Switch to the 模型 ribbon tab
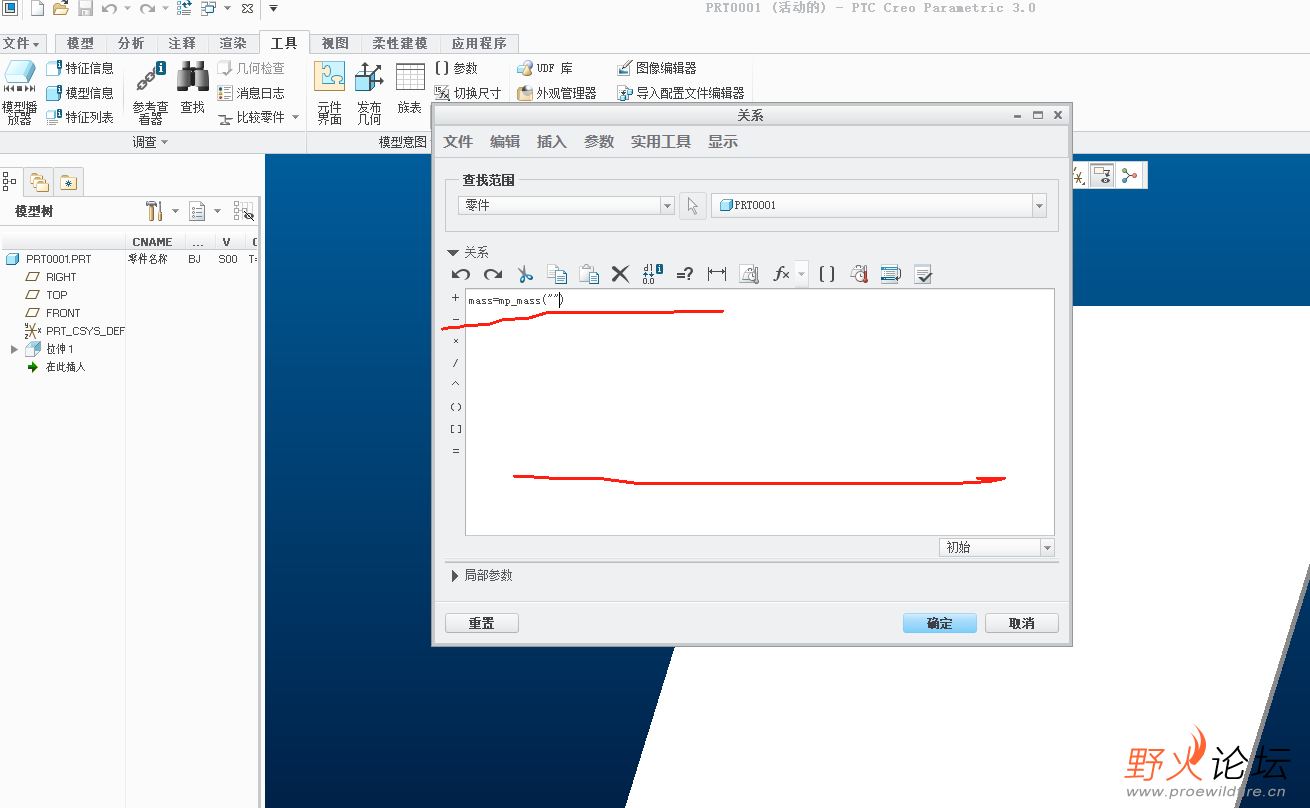Viewport: 1310px width, 808px height. click(80, 43)
